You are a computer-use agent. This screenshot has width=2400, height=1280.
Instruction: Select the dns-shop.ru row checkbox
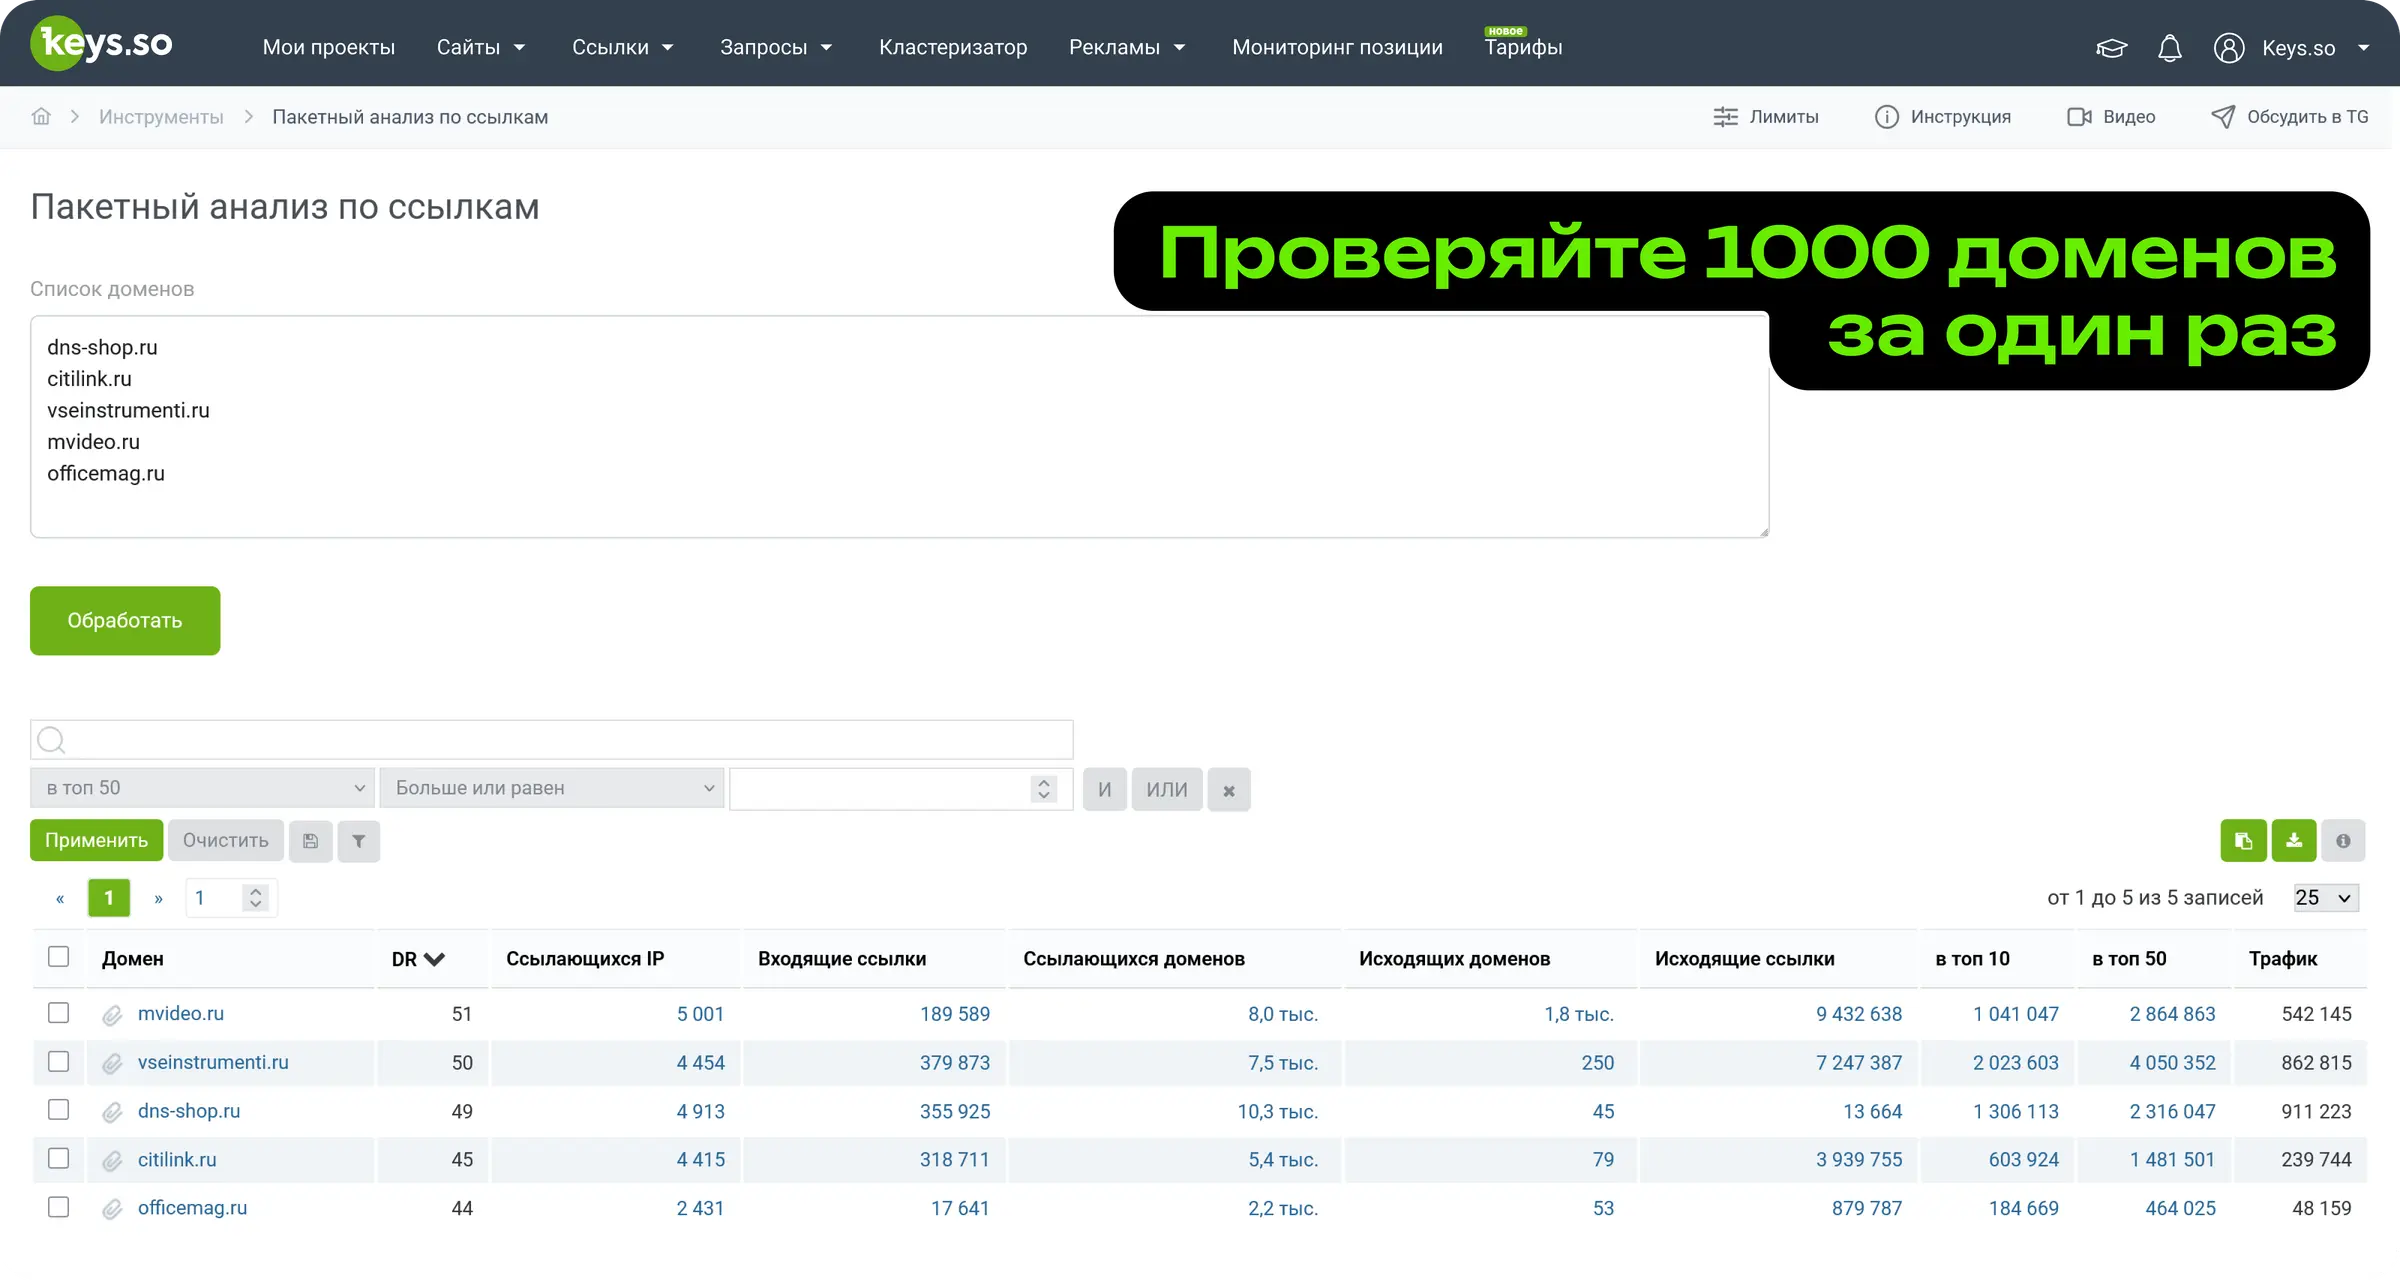(x=59, y=1110)
